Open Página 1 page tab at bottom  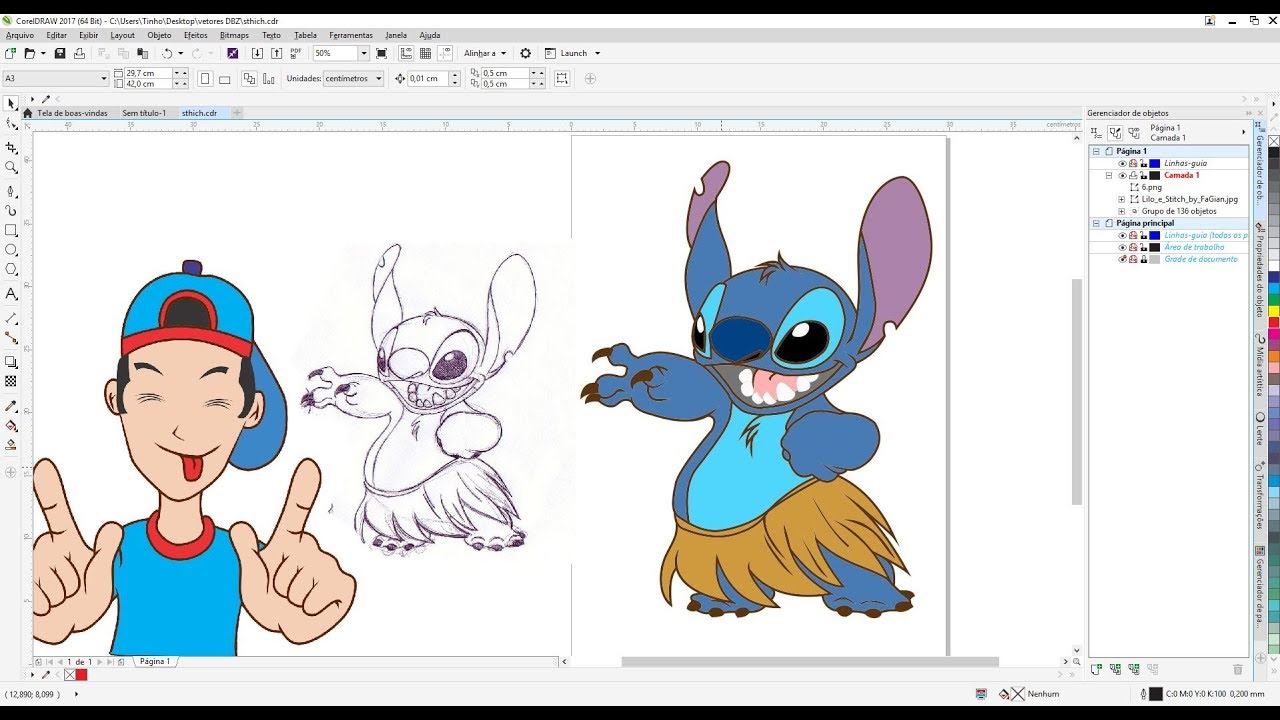click(154, 661)
